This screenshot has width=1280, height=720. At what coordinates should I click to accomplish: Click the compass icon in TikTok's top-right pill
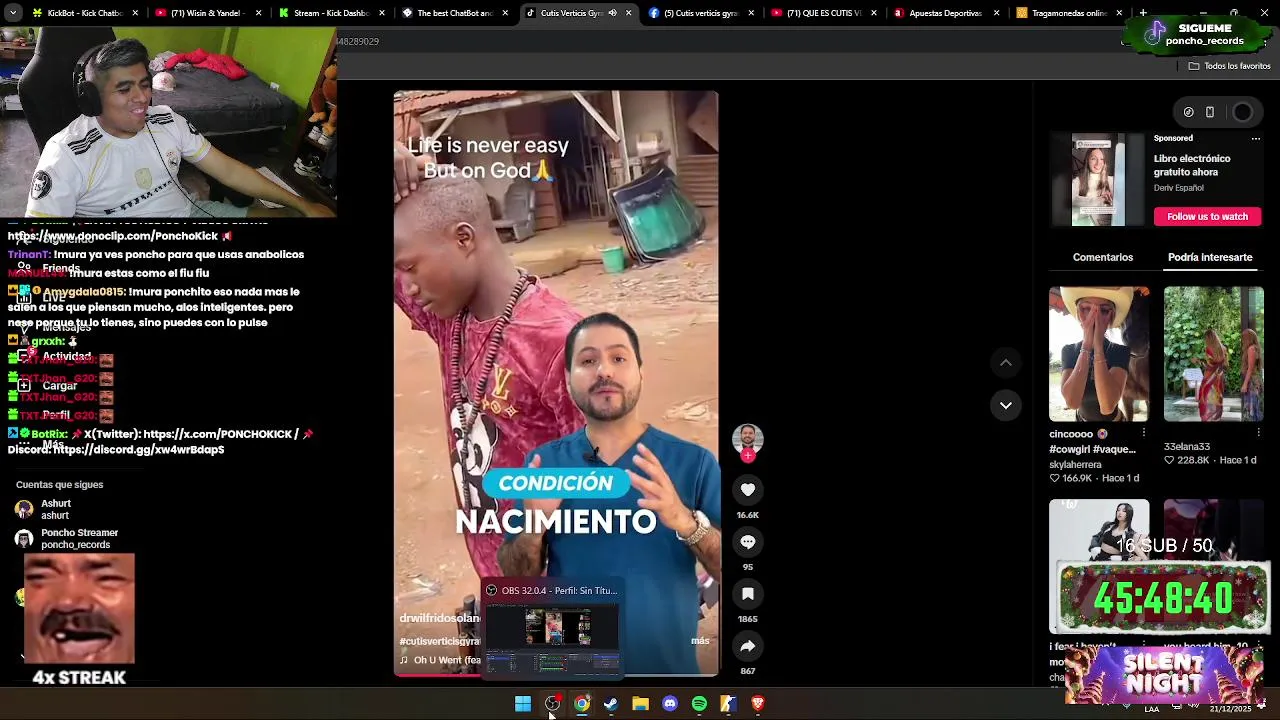point(1188,112)
